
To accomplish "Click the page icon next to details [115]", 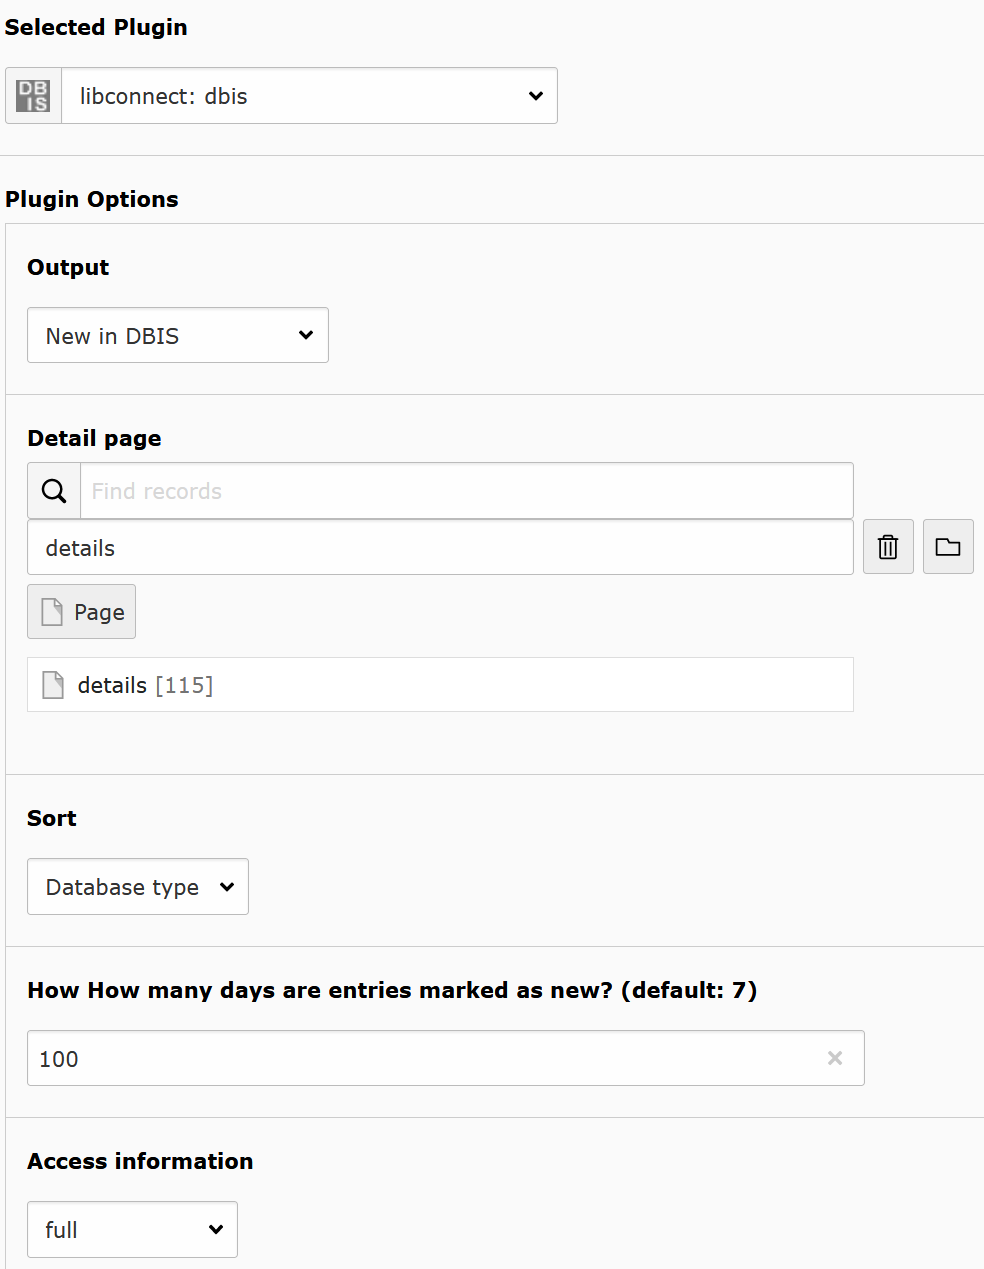I will [x=52, y=684].
